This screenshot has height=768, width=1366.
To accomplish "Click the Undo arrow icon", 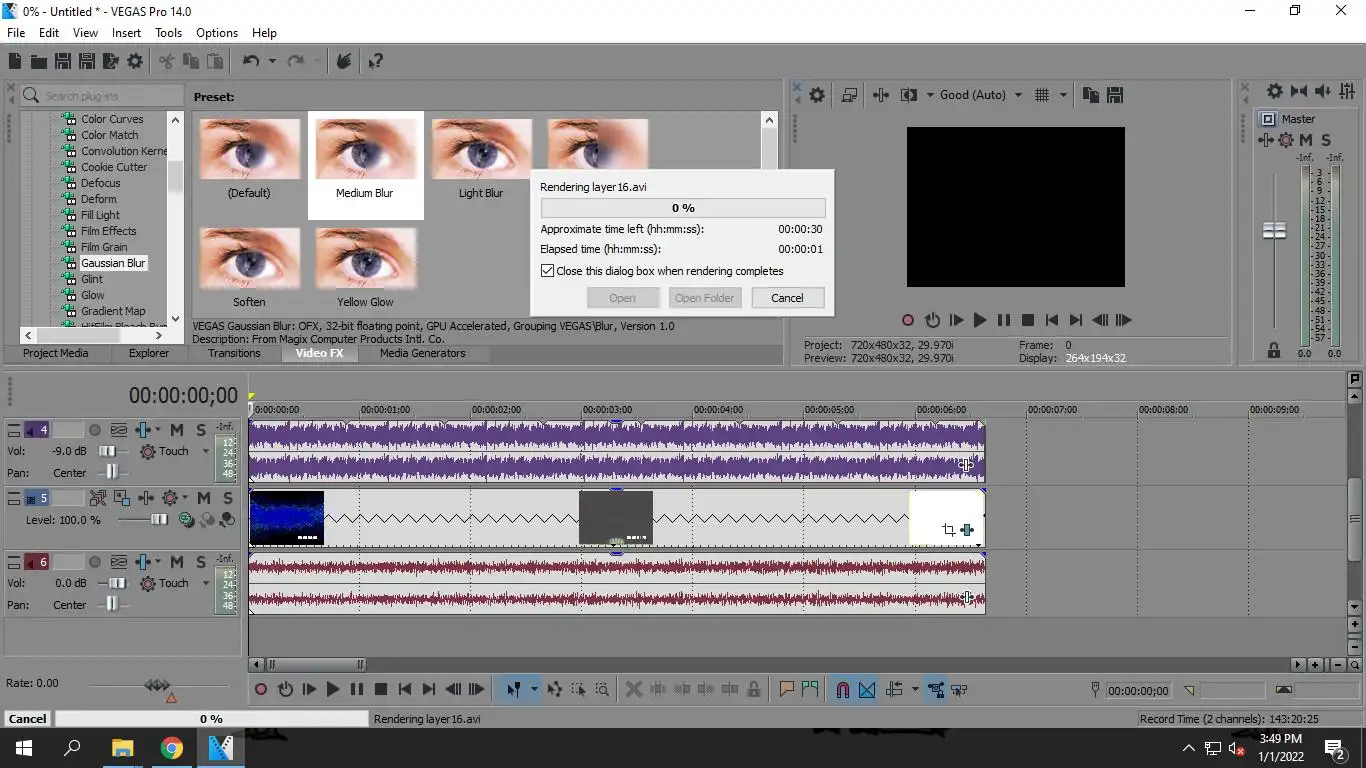I will (x=251, y=61).
